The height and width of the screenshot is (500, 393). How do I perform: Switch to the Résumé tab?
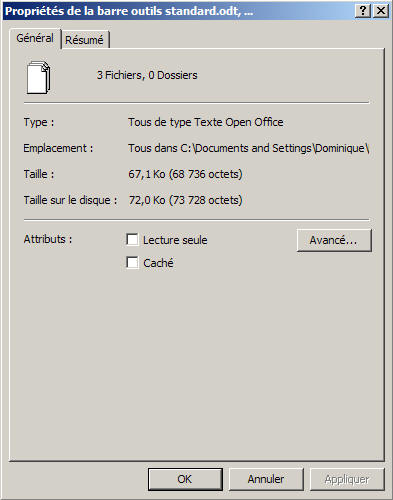tap(84, 40)
